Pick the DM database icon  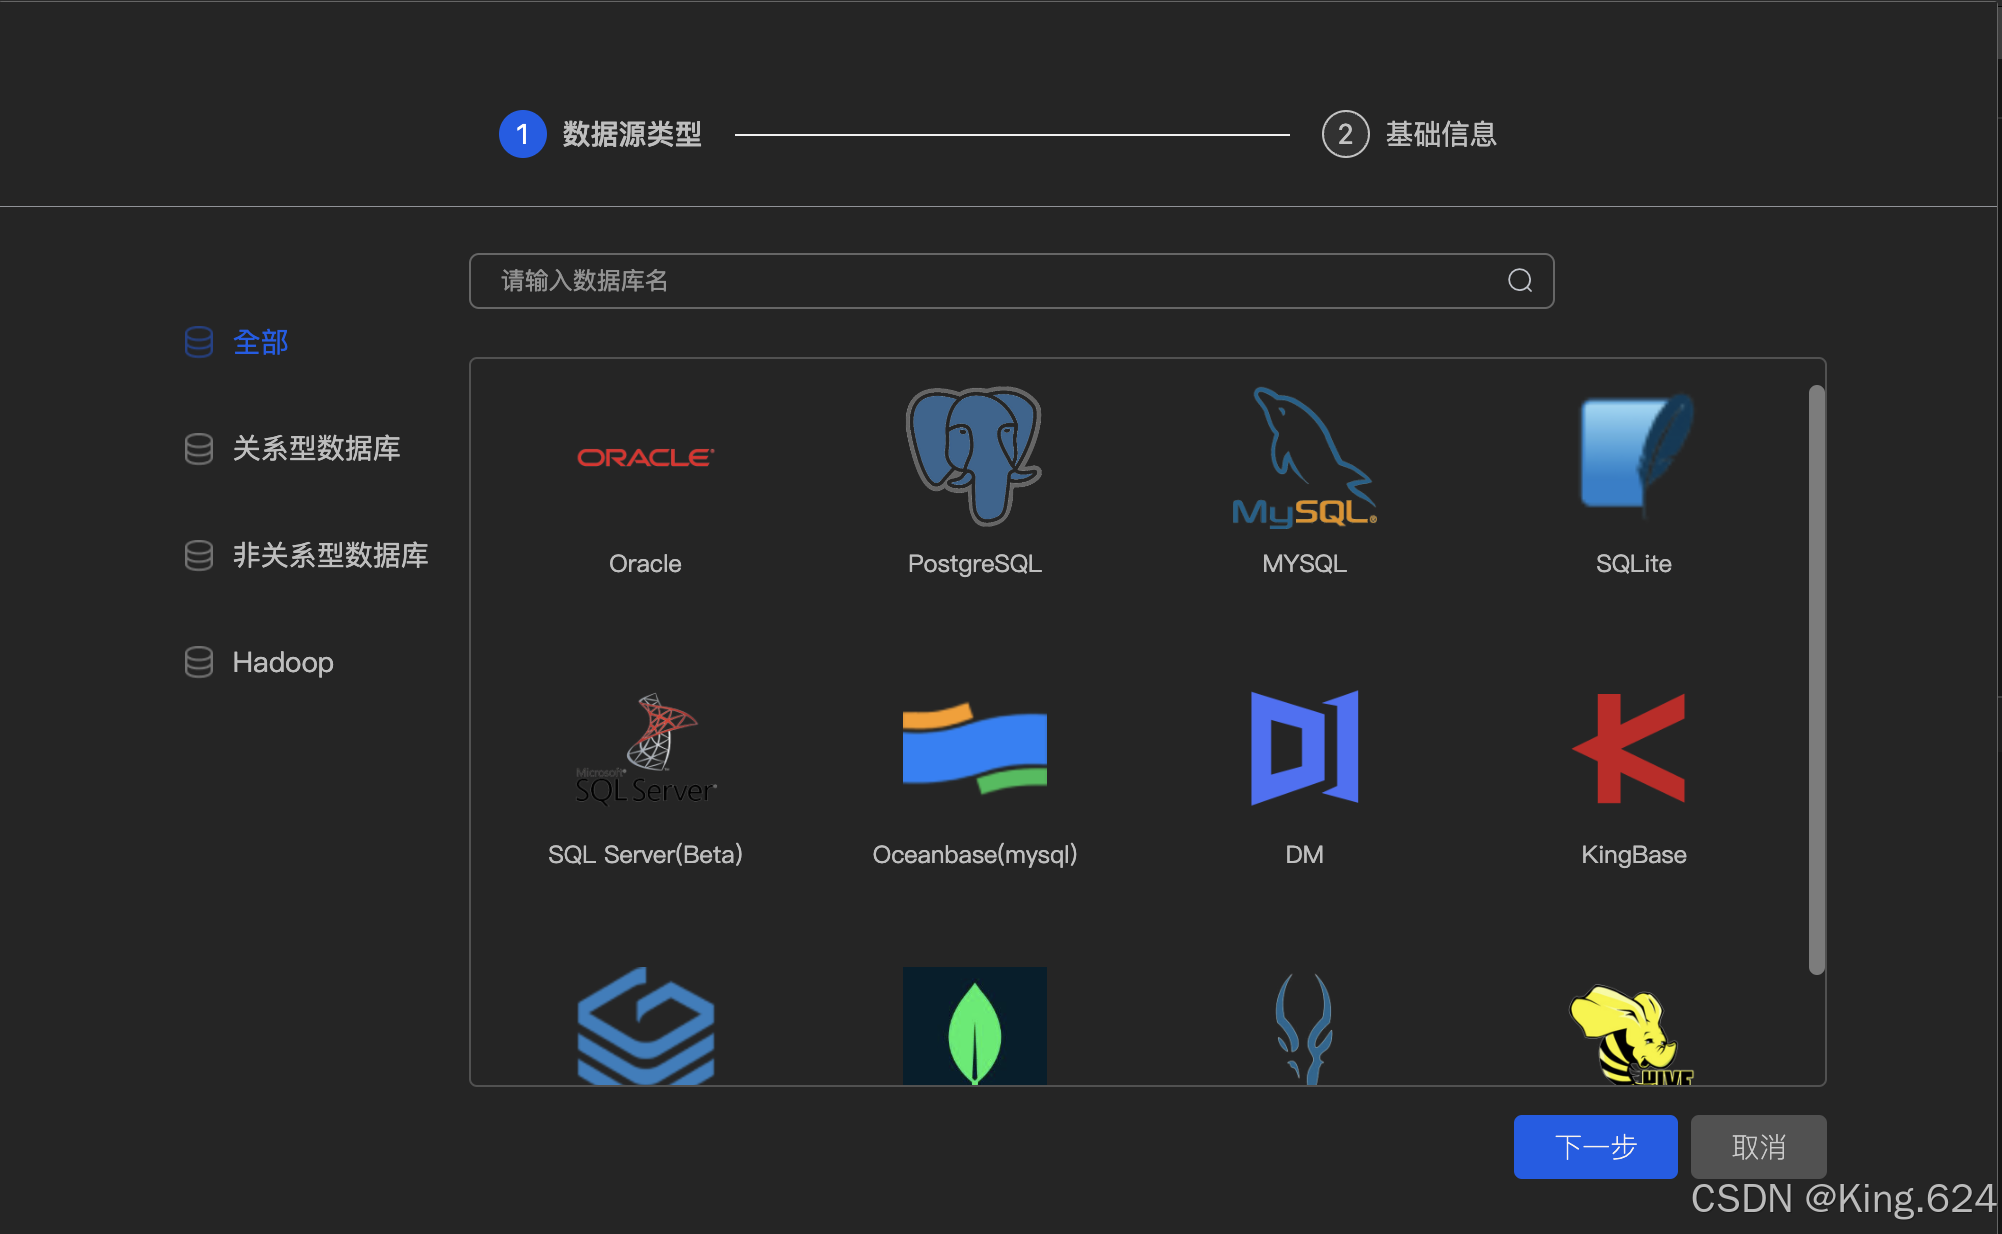click(1304, 748)
